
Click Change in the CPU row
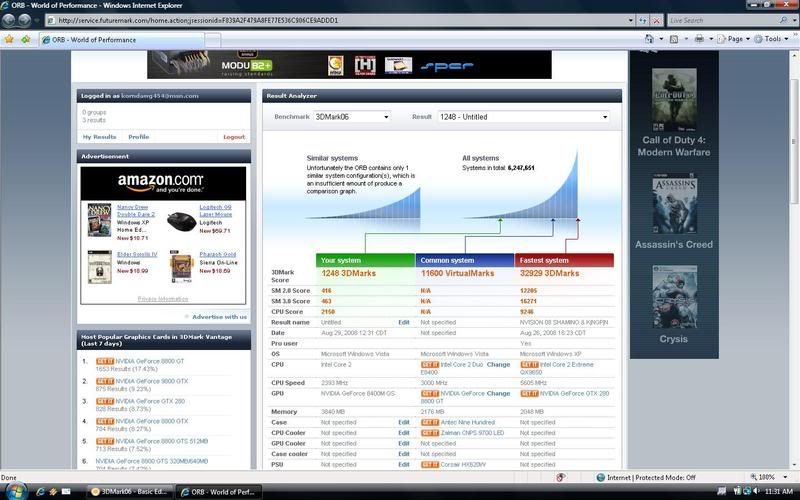[x=498, y=365]
